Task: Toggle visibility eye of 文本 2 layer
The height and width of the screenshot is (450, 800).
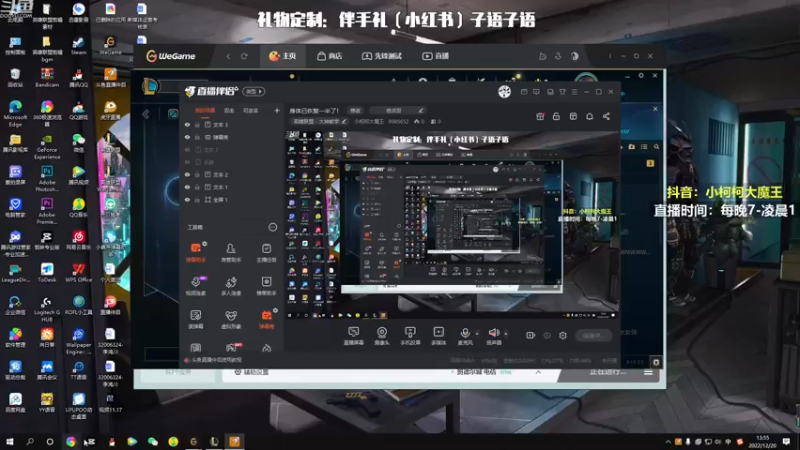Action: pos(187,174)
